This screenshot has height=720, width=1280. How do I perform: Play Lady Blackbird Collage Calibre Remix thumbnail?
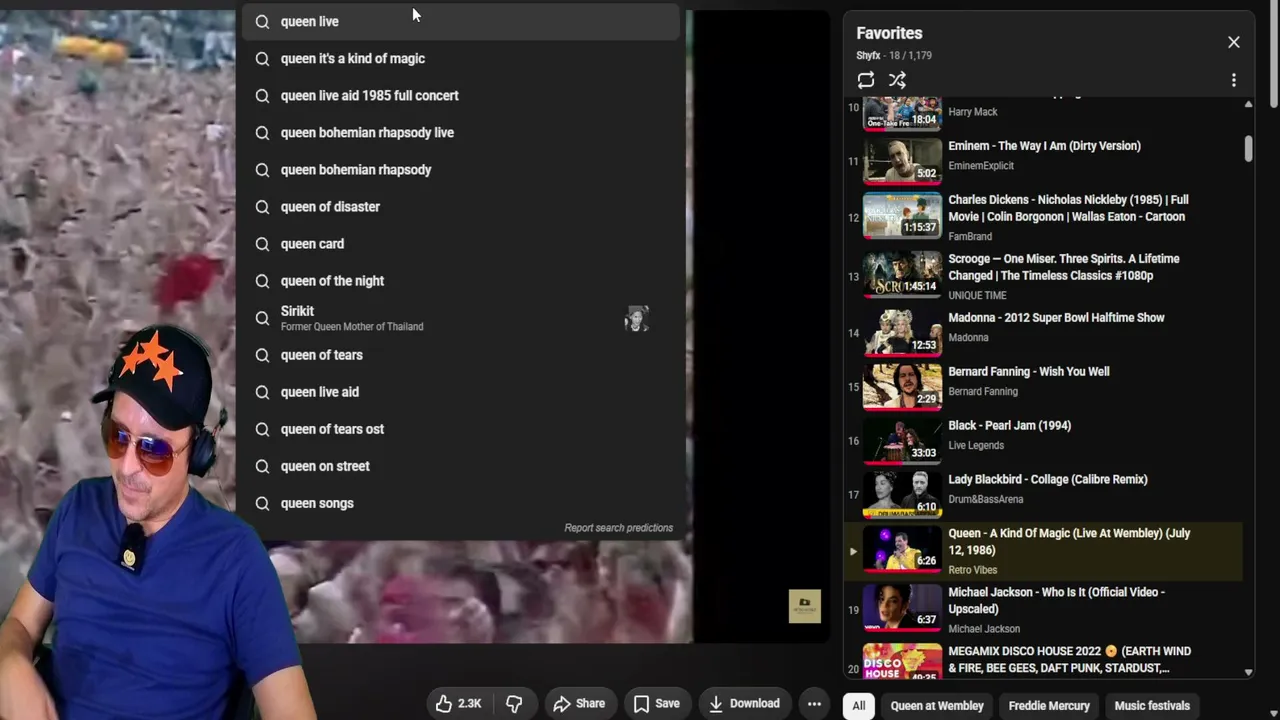click(902, 495)
